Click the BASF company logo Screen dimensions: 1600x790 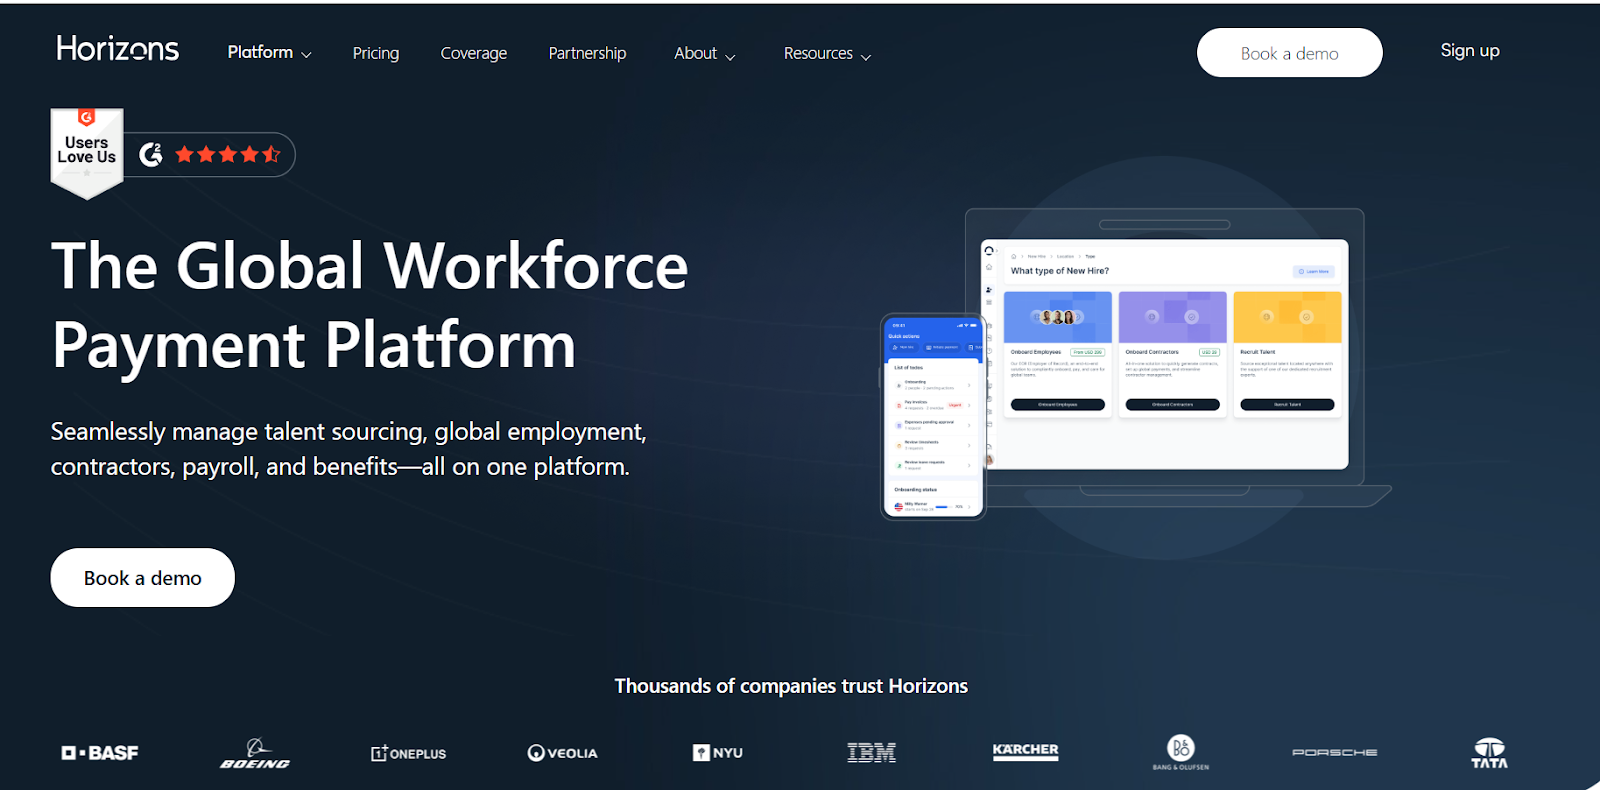[100, 752]
